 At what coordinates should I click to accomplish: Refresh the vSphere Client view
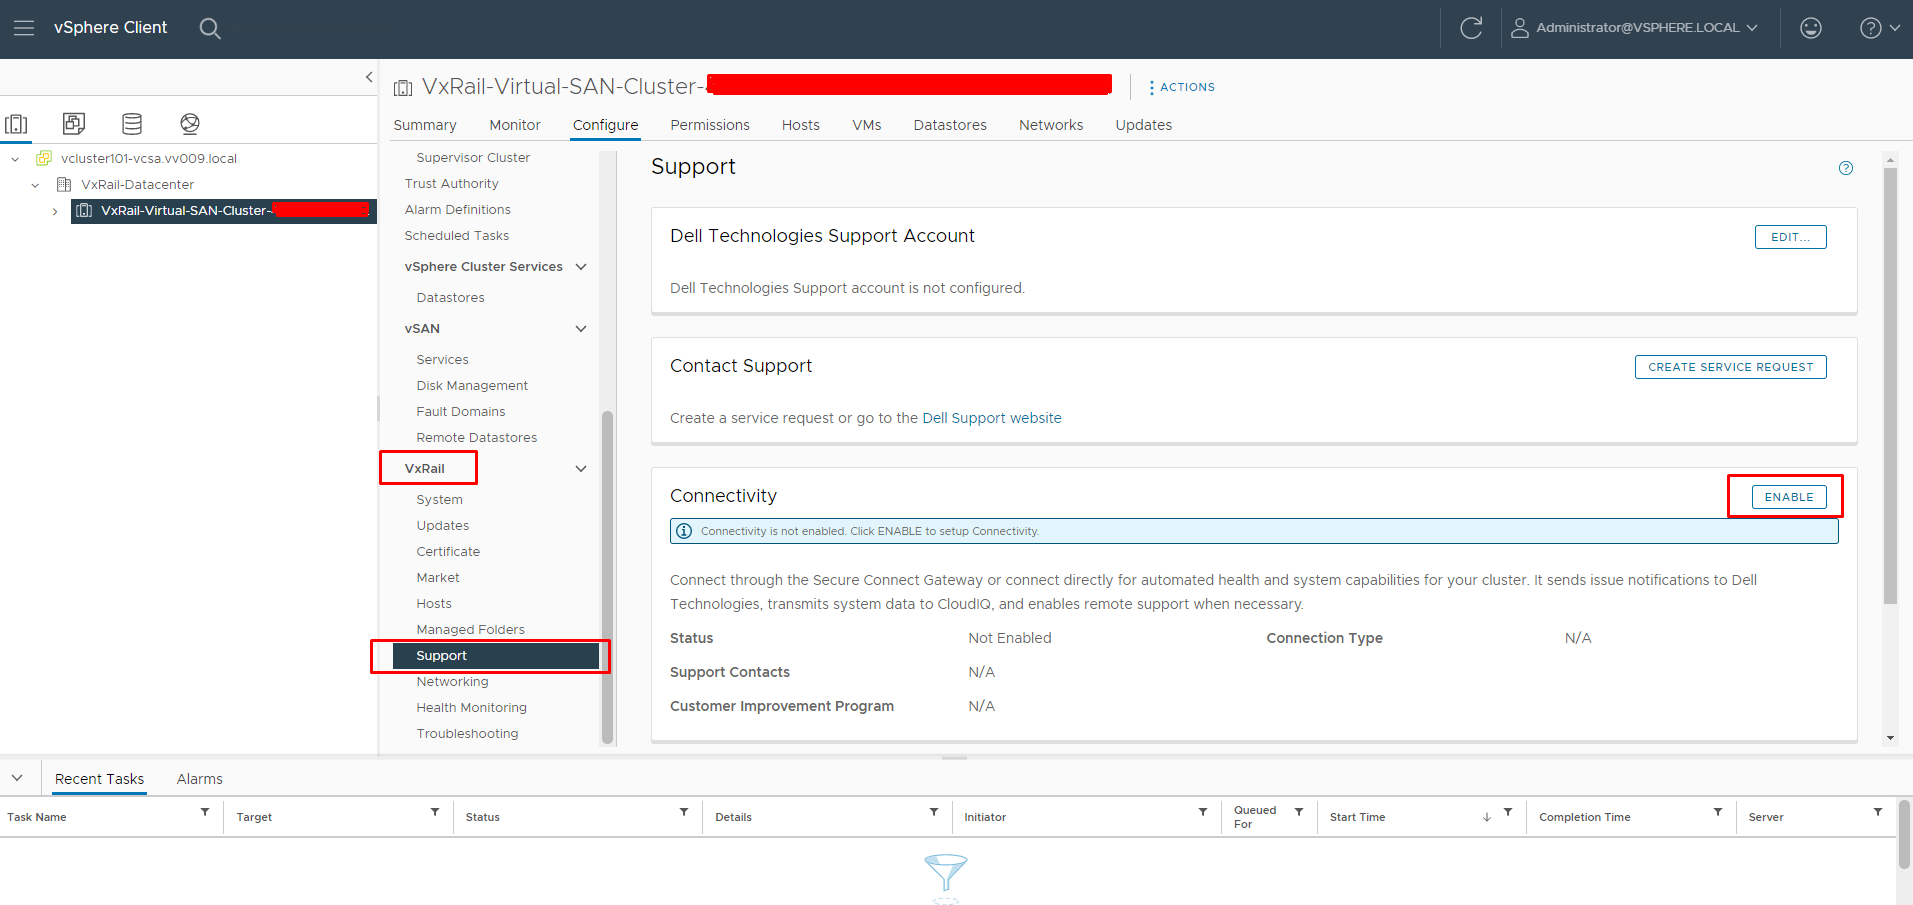tap(1471, 28)
